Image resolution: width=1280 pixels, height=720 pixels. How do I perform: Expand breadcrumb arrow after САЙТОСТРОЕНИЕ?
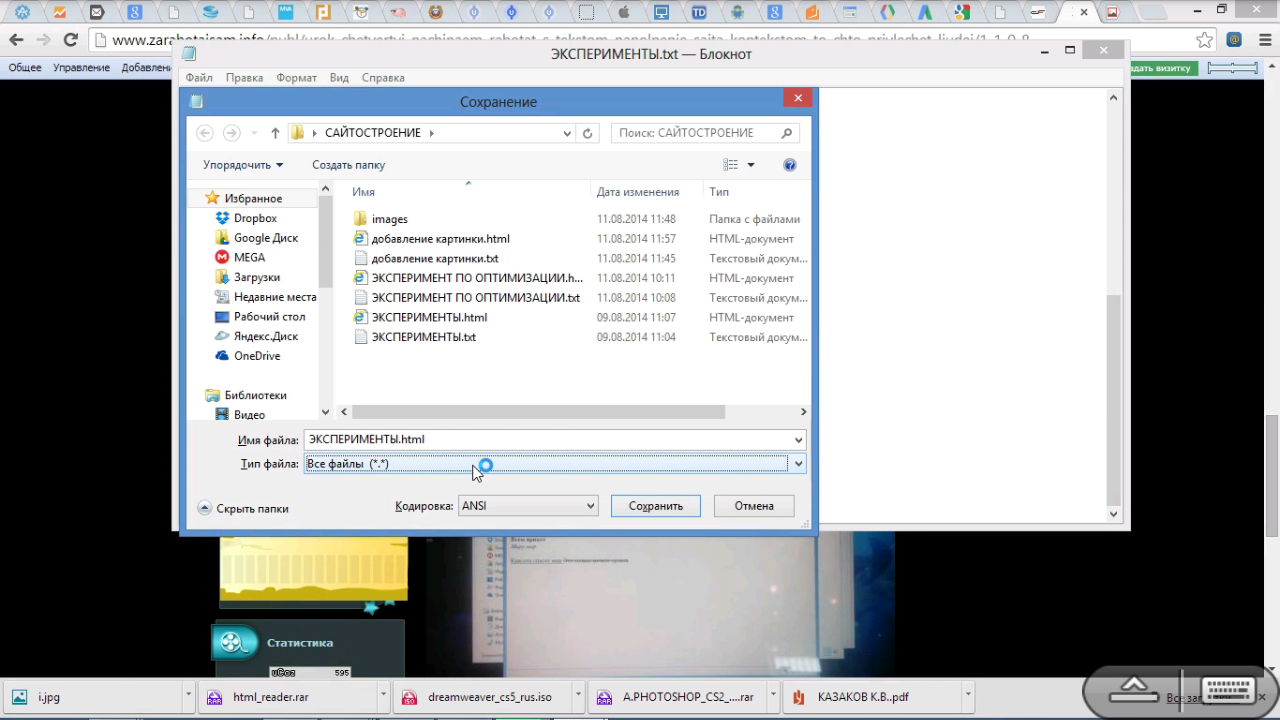click(431, 133)
